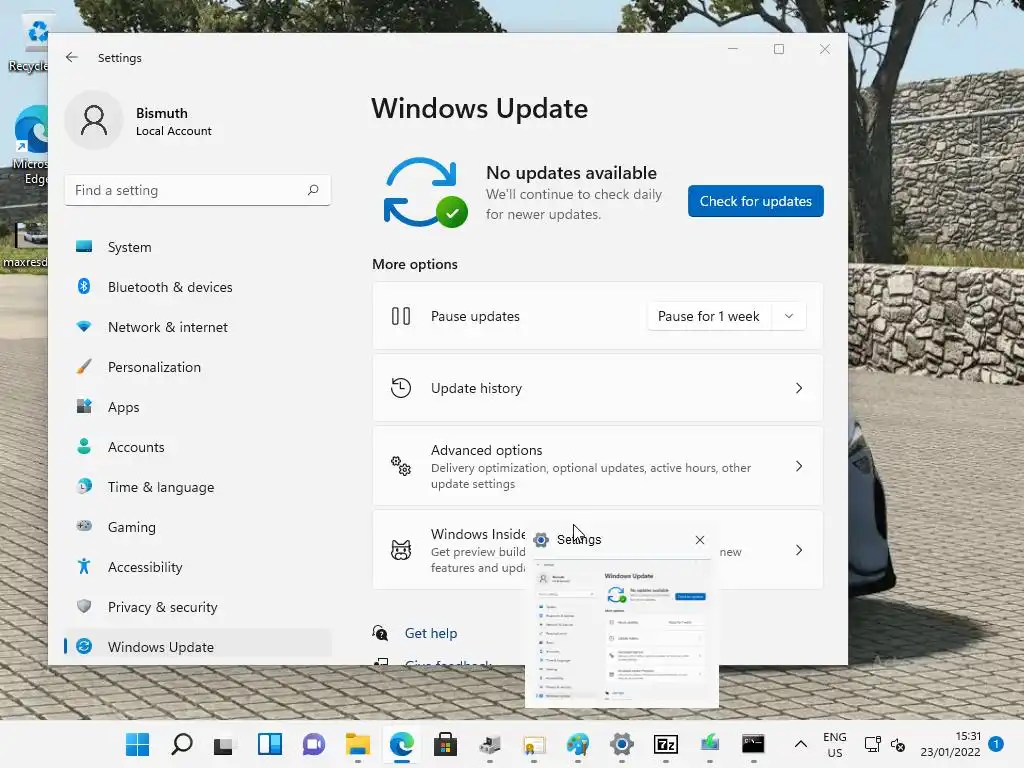Open Gaming settings

(x=198, y=526)
